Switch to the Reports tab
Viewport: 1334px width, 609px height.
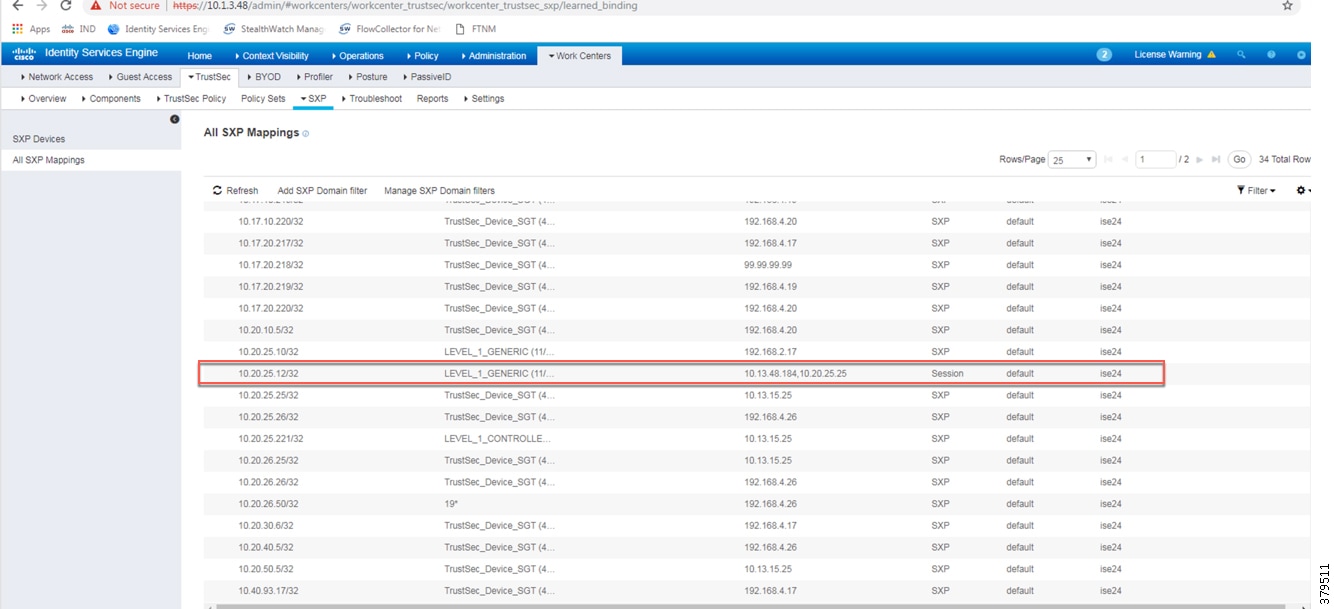coord(432,99)
